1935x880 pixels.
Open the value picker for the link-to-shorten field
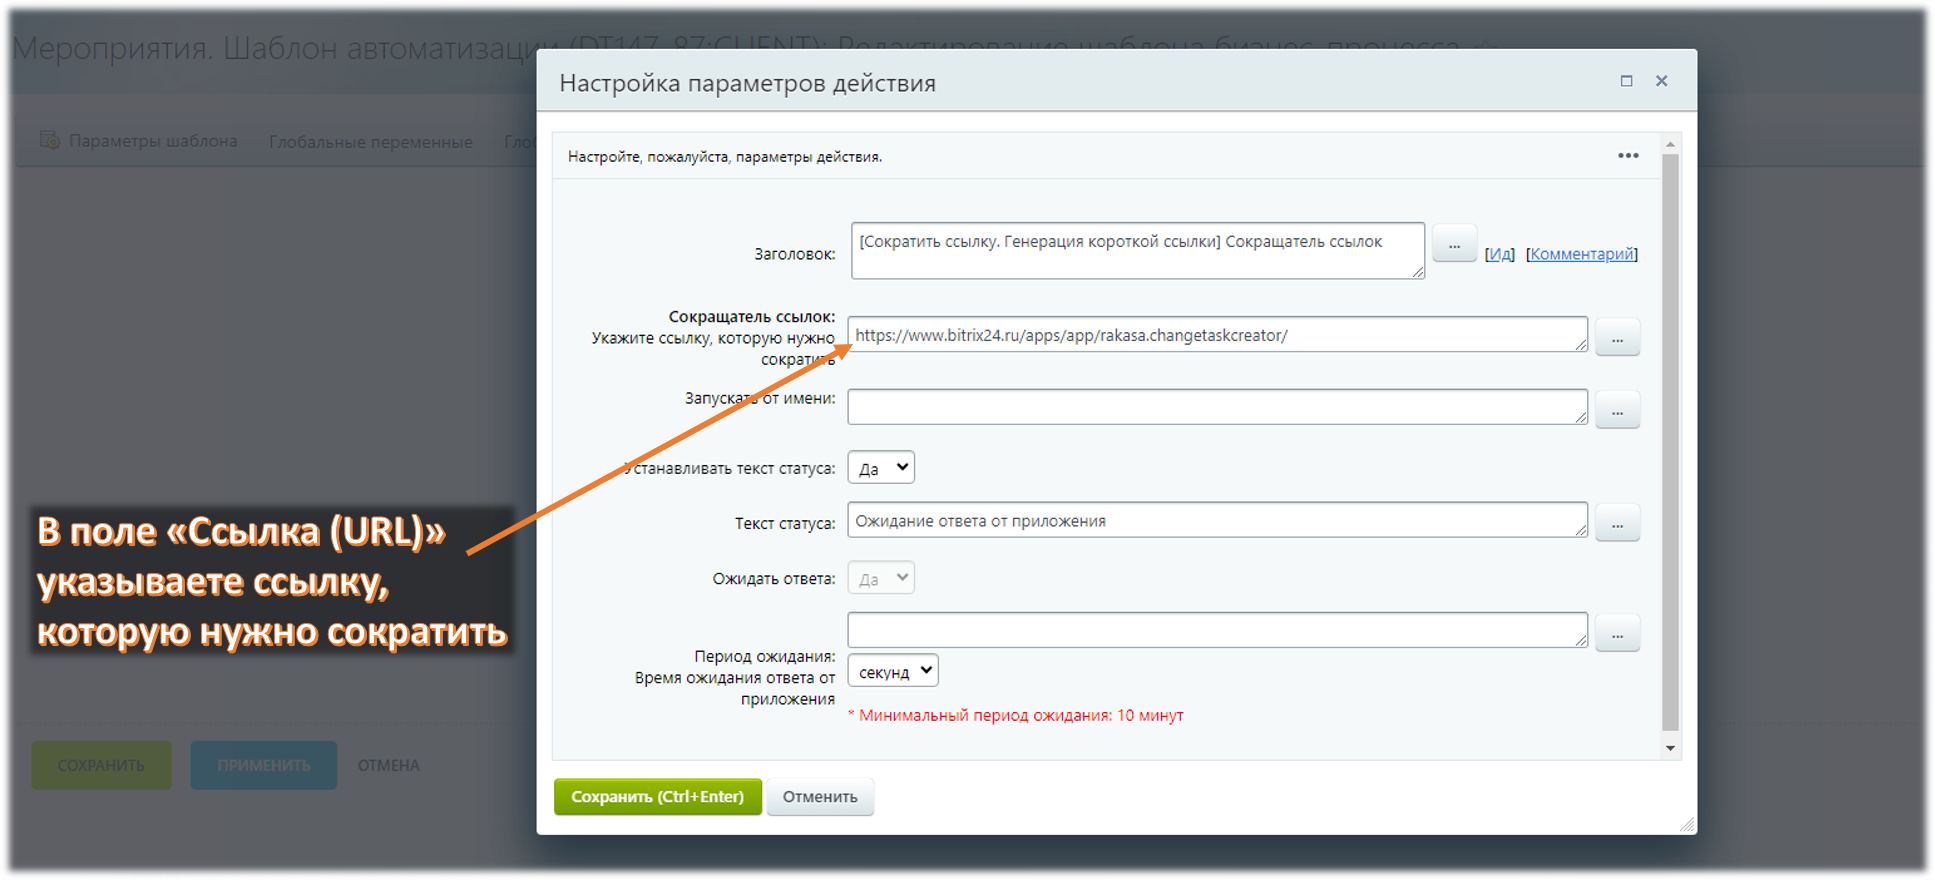[1617, 337]
